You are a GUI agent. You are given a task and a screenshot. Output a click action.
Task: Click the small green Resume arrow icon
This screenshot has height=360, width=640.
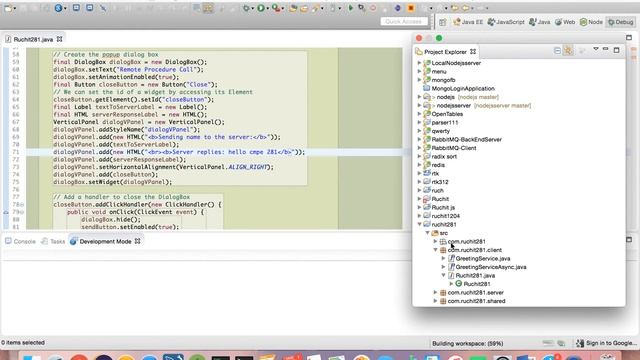(350, 8)
